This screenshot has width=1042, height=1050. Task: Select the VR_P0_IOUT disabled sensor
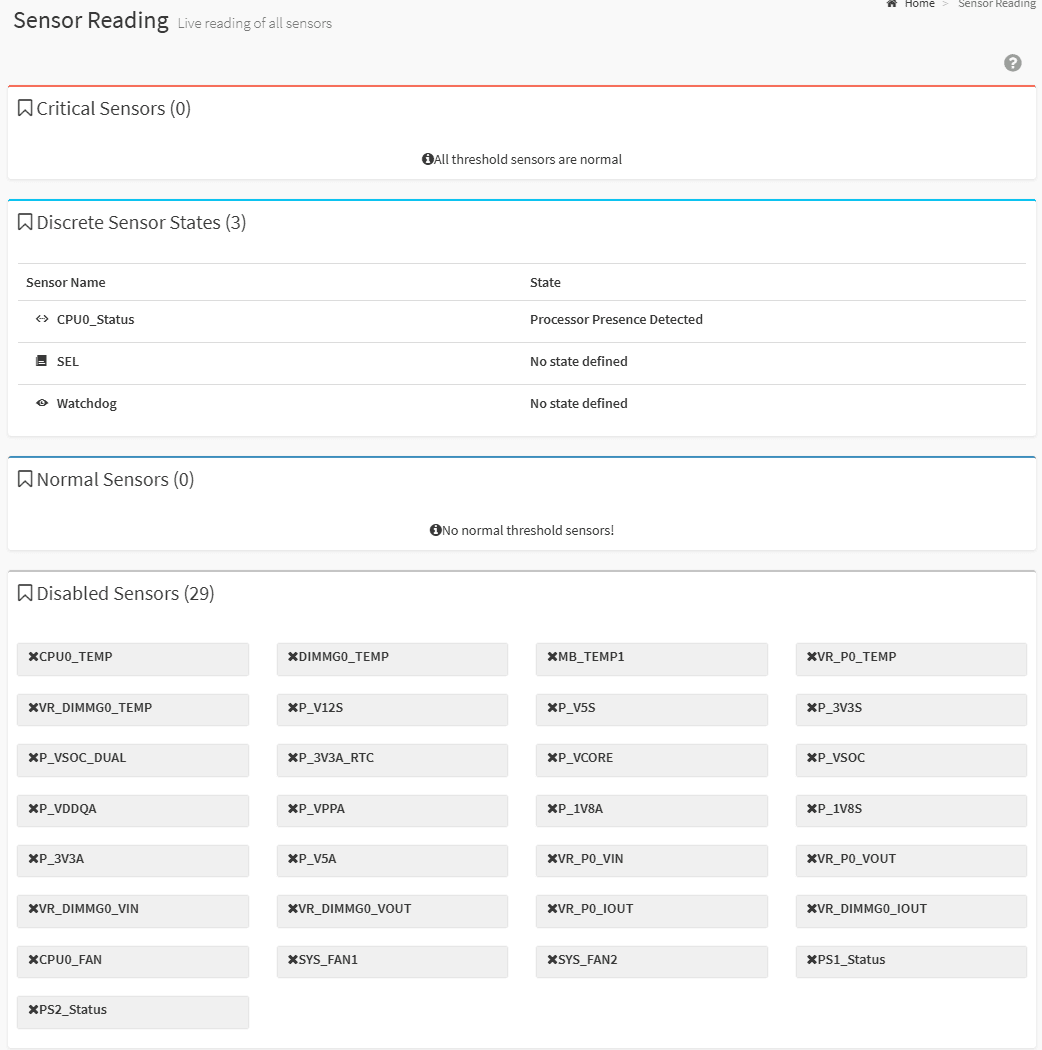pyautogui.click(x=652, y=911)
